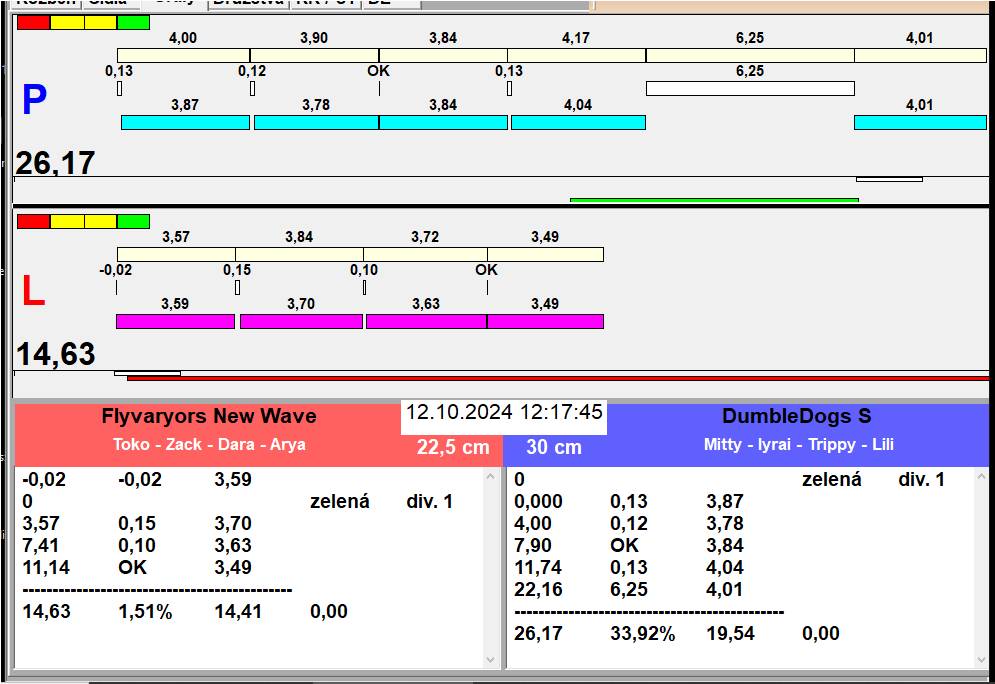Click the 0,15 pass value in lane L graph

point(237,270)
